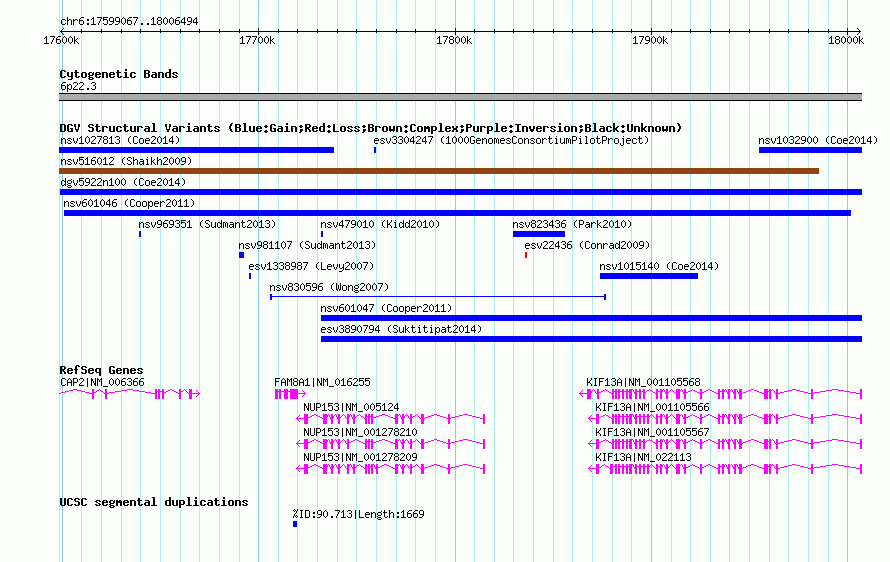Open the nsv601046 (Cooper2011) variant label
Viewport: 890px width, 562px height.
pyautogui.click(x=129, y=203)
